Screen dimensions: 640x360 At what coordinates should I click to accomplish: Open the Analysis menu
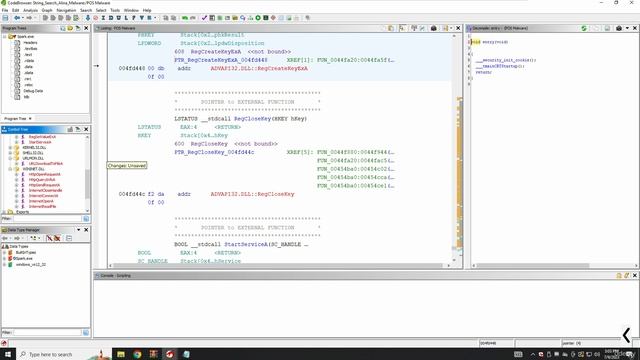click(x=30, y=10)
